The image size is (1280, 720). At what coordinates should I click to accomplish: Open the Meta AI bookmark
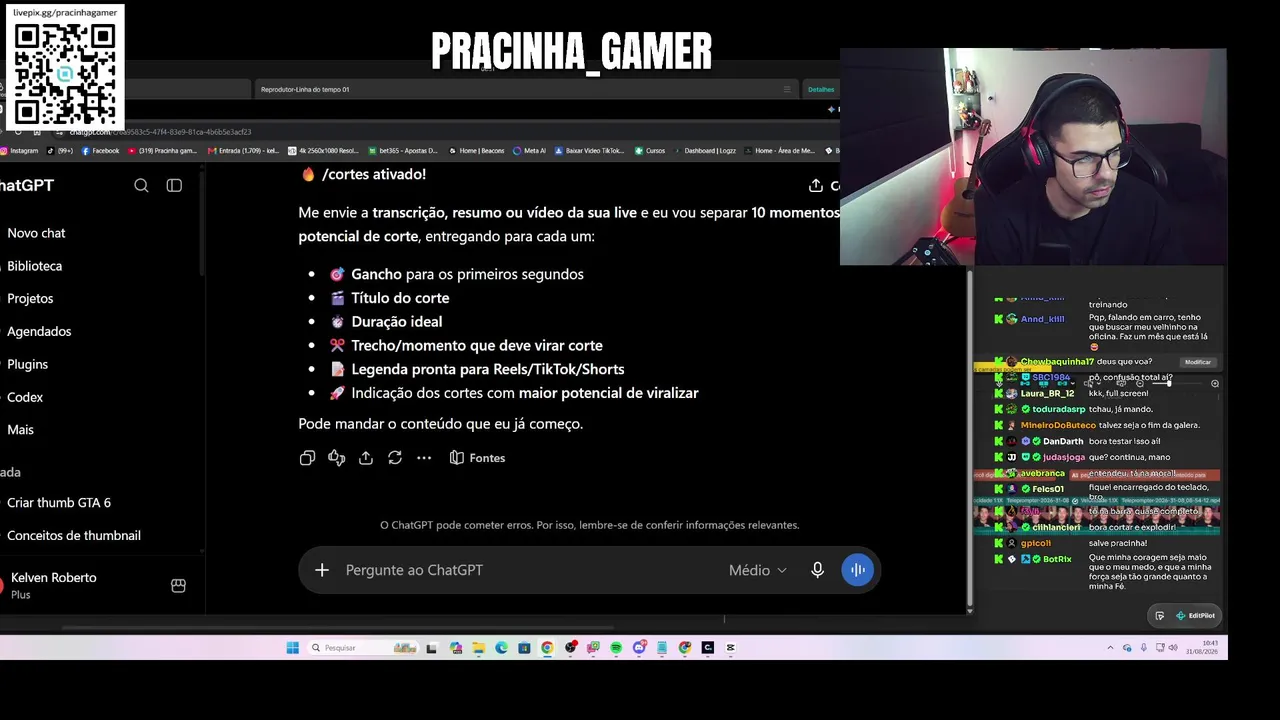point(529,151)
